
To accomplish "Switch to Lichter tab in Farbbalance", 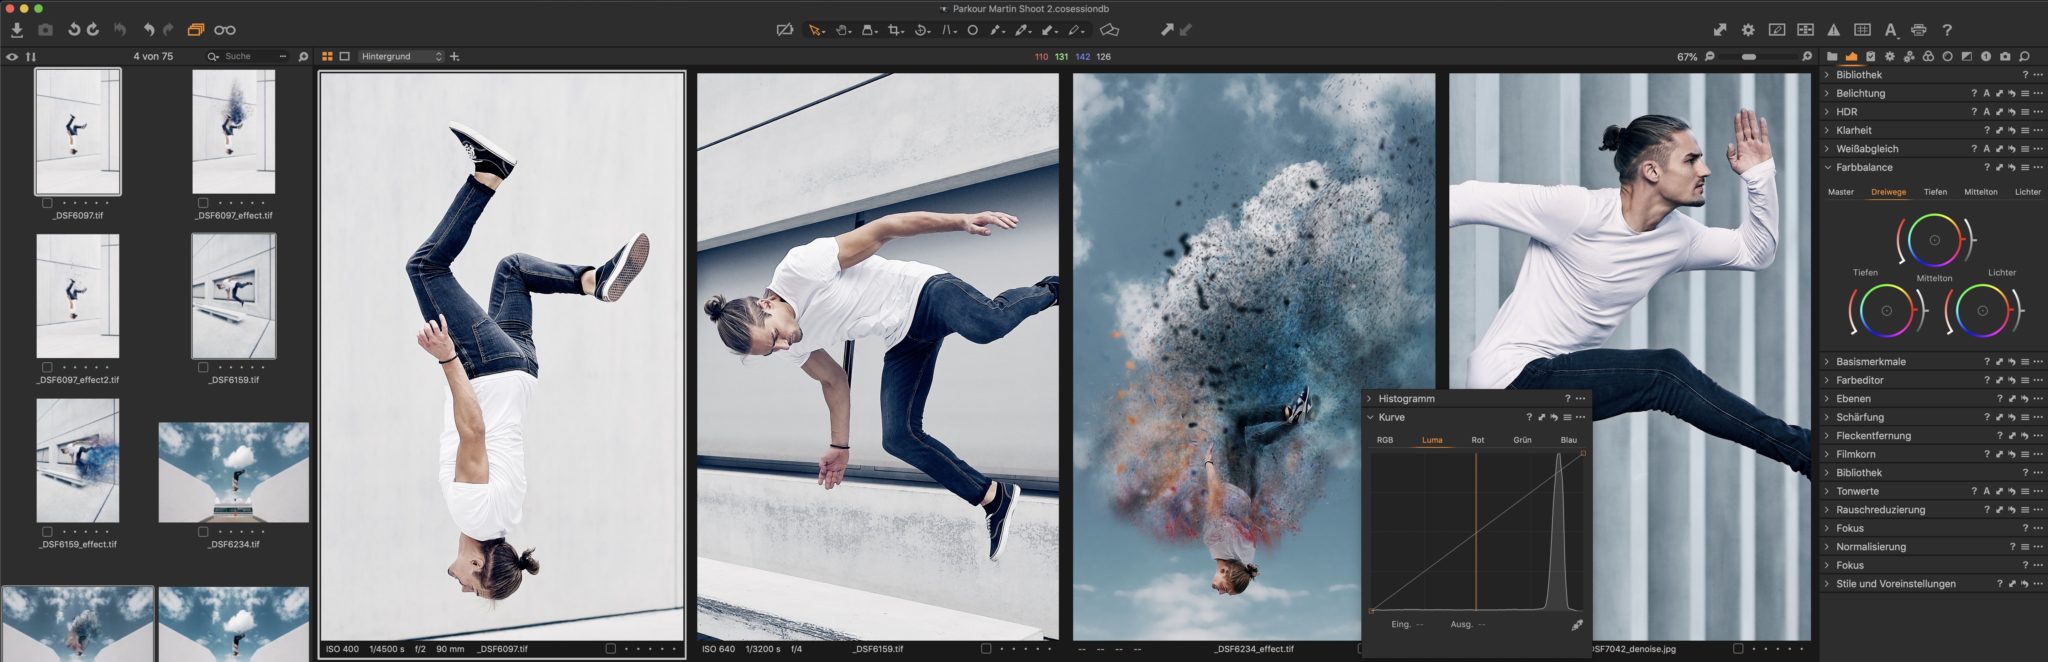I will (2028, 192).
